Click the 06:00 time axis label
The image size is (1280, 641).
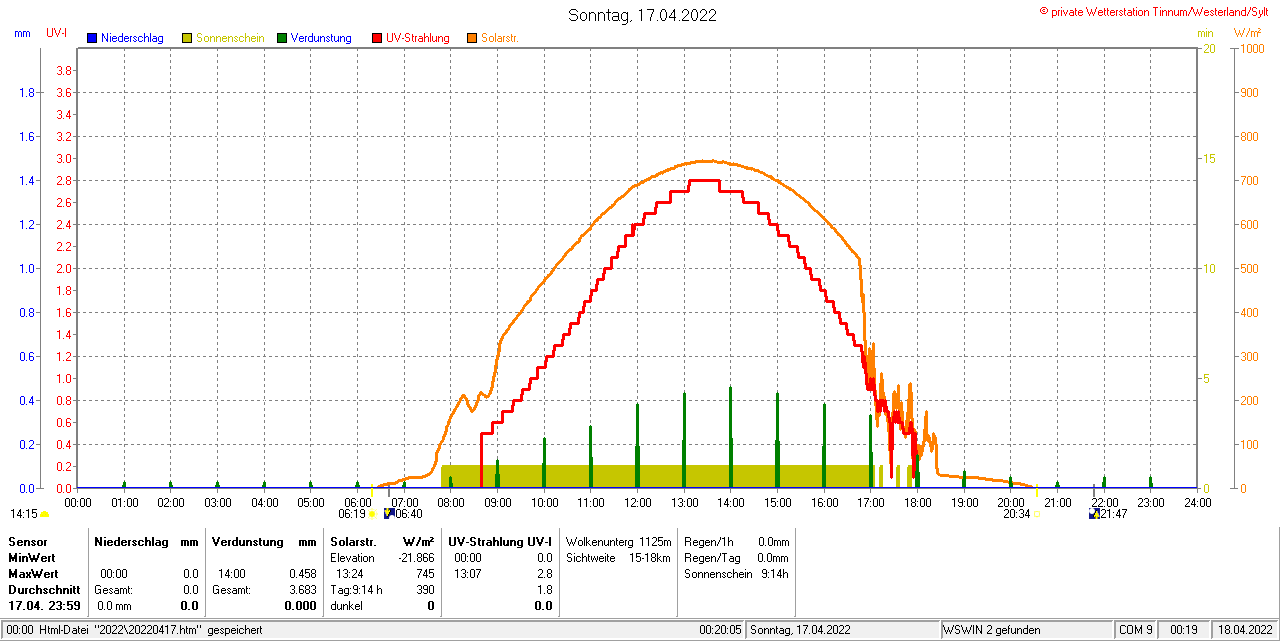coord(358,502)
